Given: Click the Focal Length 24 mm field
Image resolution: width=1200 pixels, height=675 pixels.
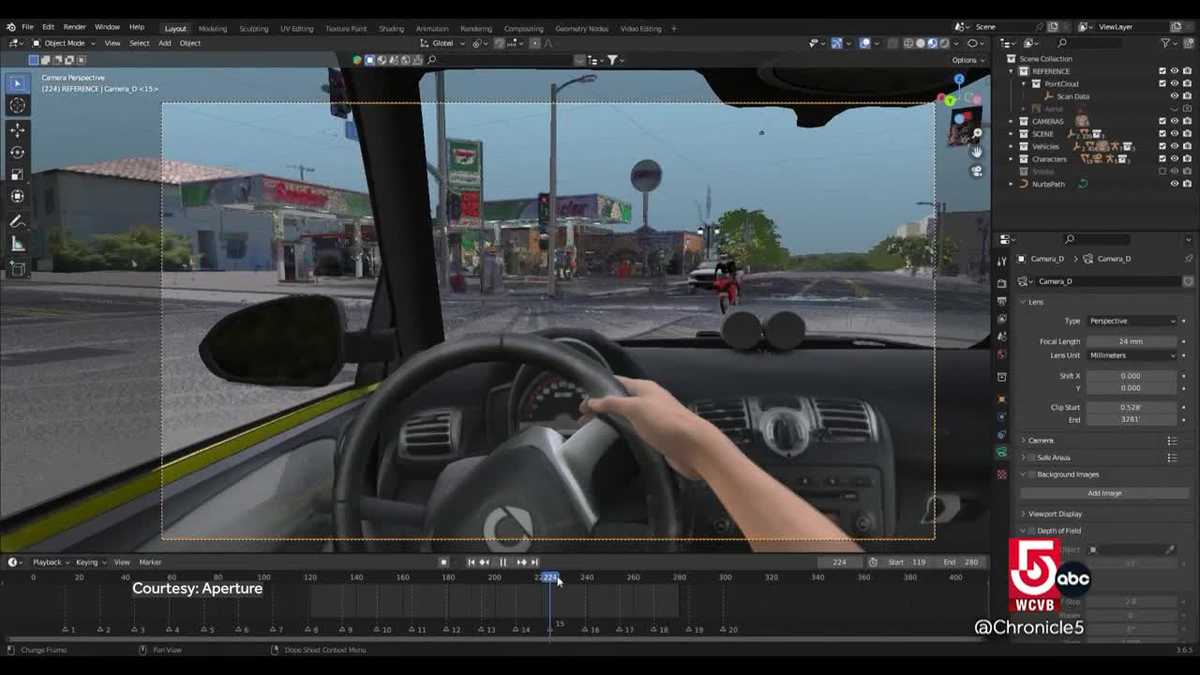Looking at the screenshot, I should pos(1132,341).
